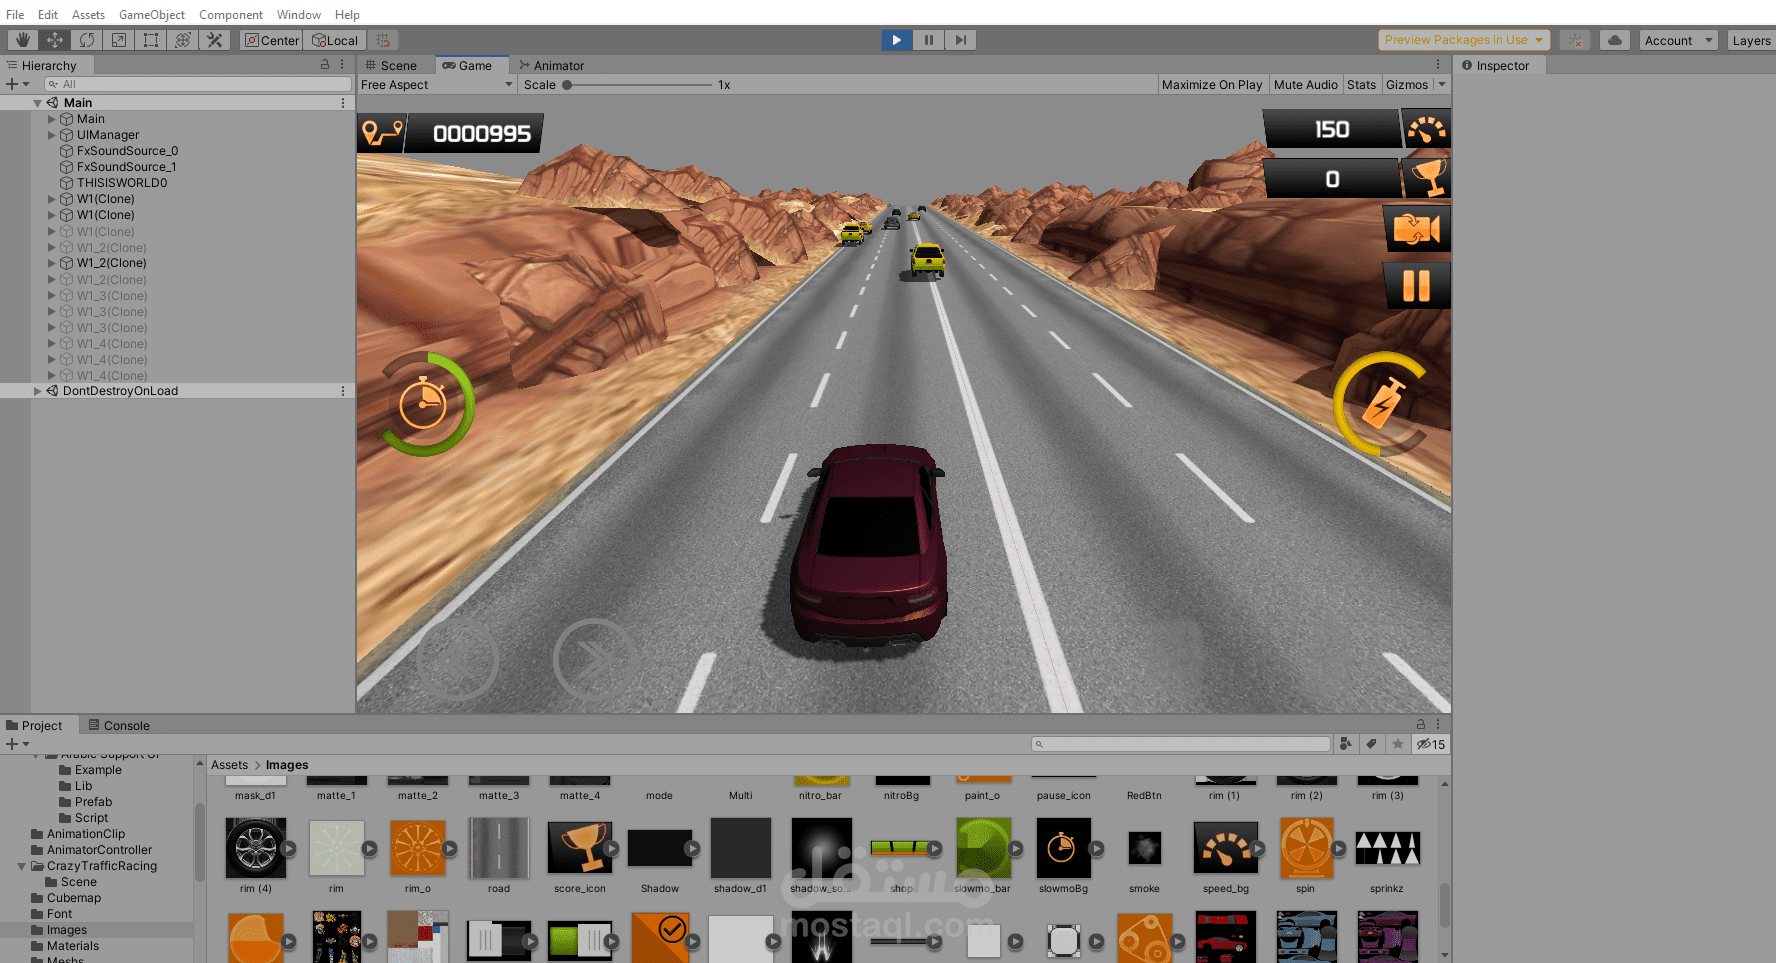
Task: Click the Hierarchy search field
Action: (x=197, y=84)
